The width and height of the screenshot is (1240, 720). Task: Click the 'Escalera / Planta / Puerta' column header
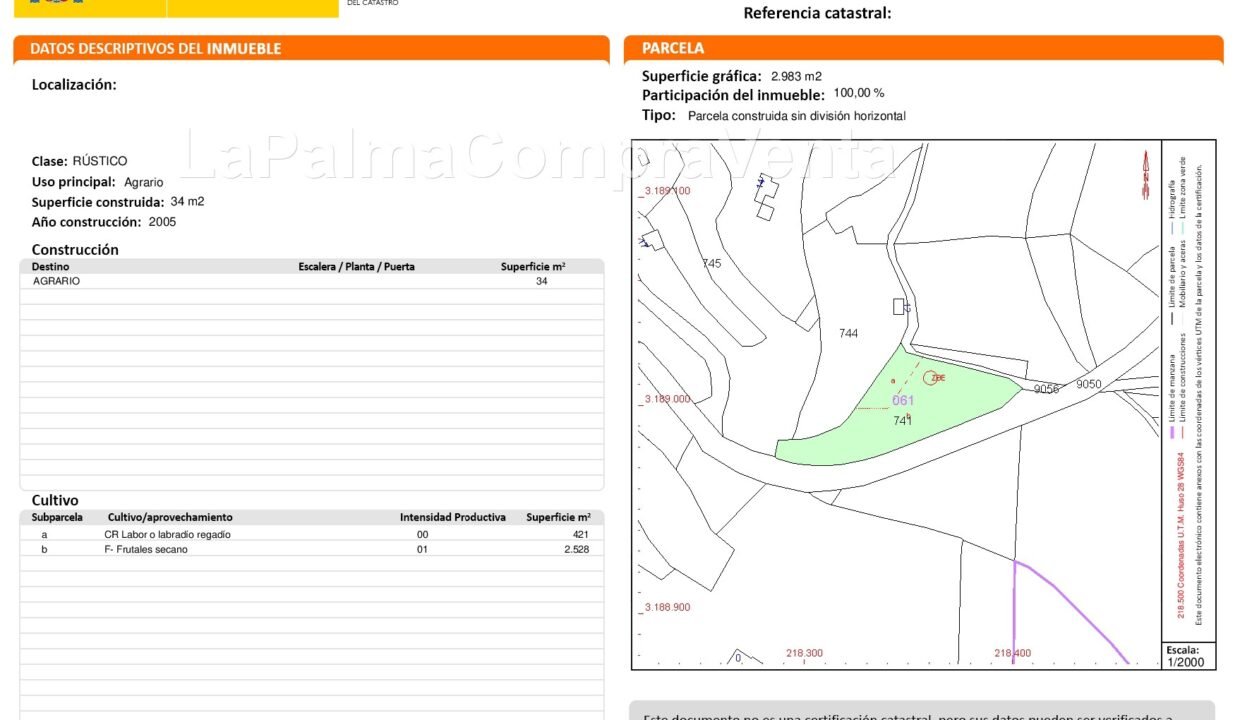357,267
